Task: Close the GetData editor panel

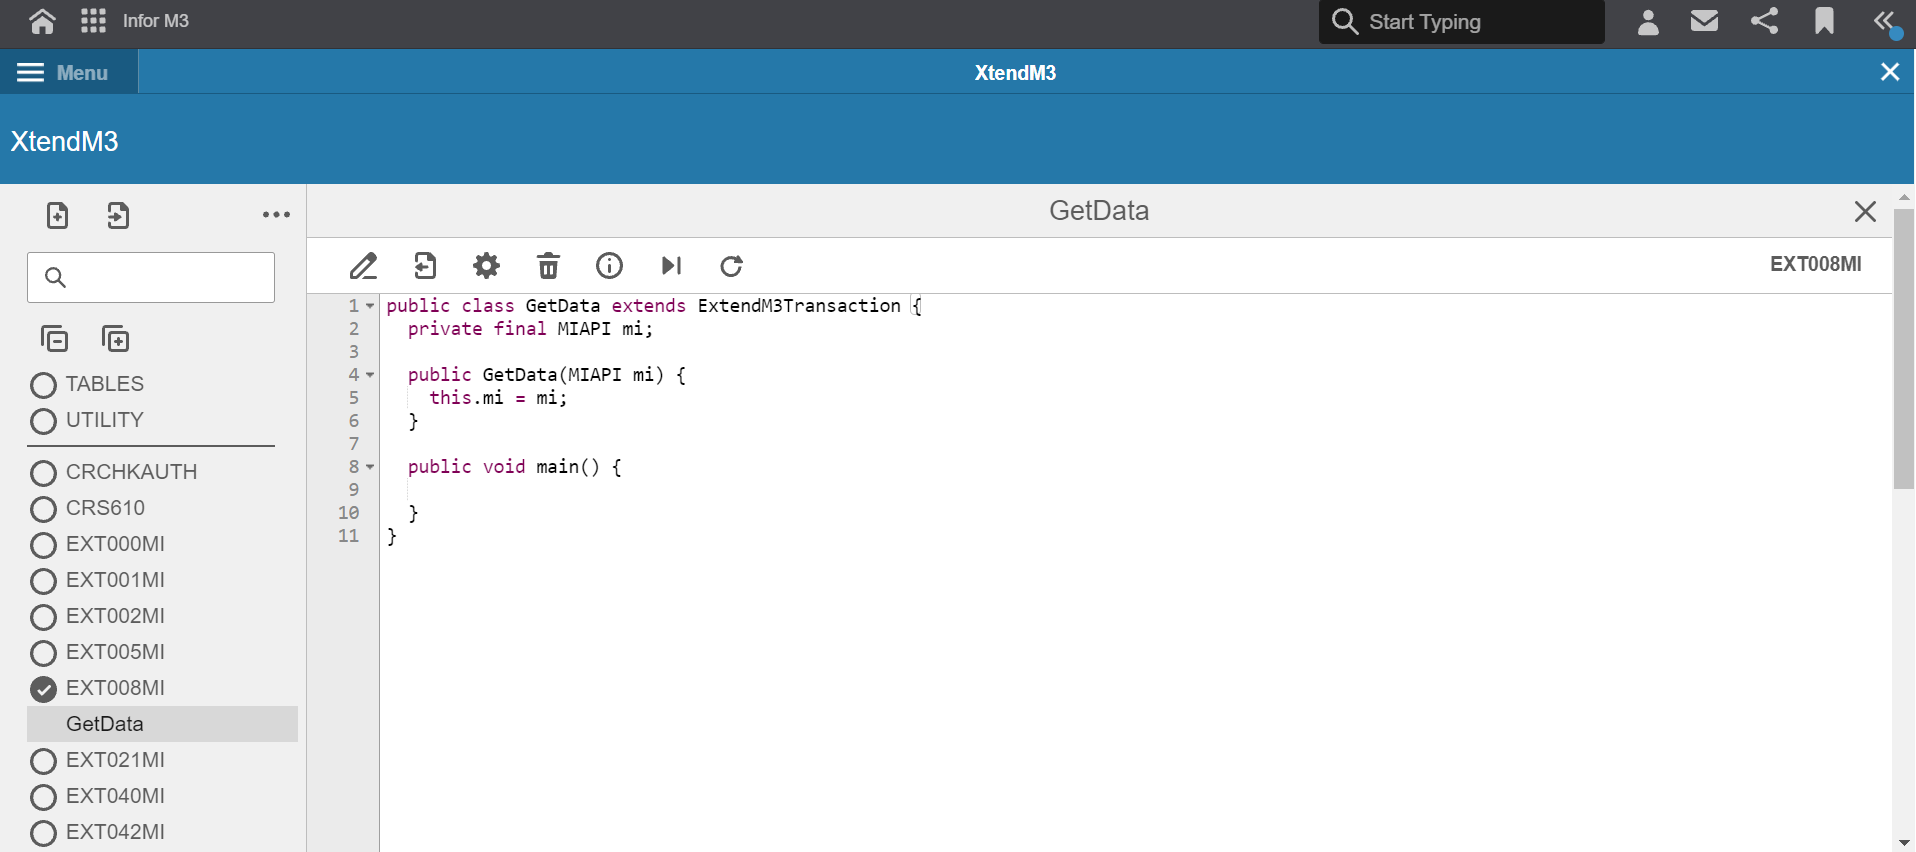Action: click(1865, 211)
